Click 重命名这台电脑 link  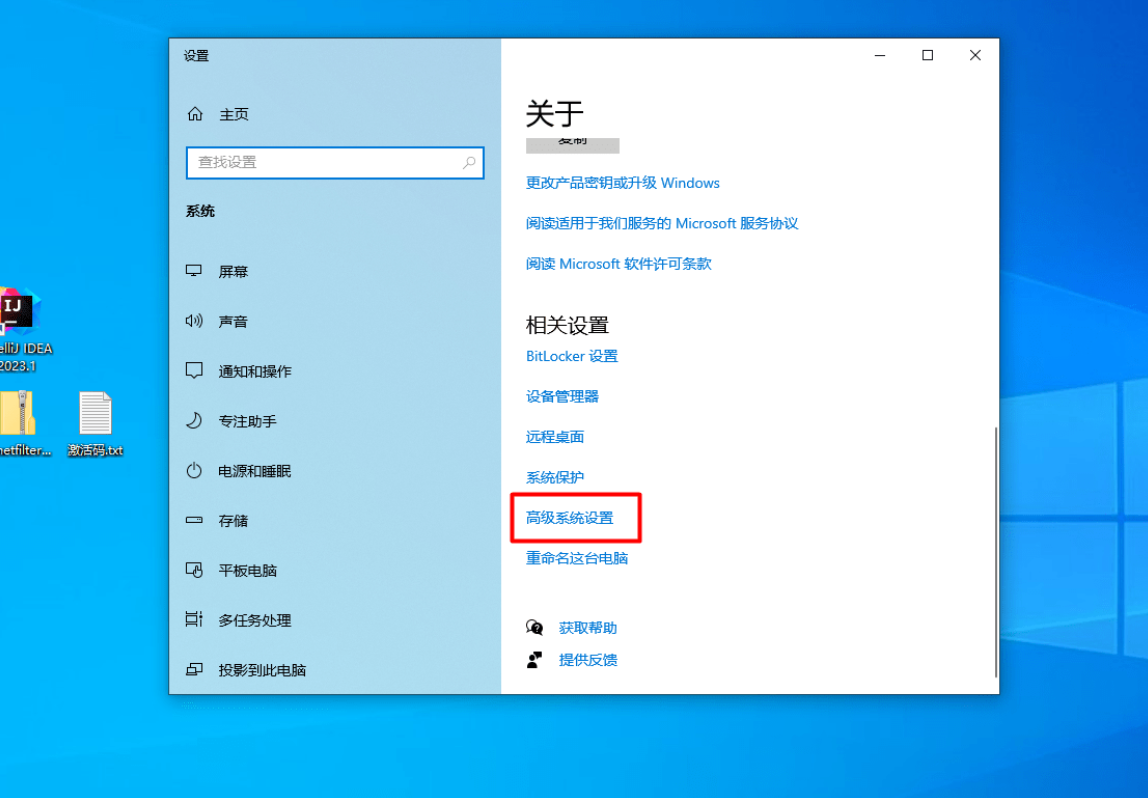577,558
